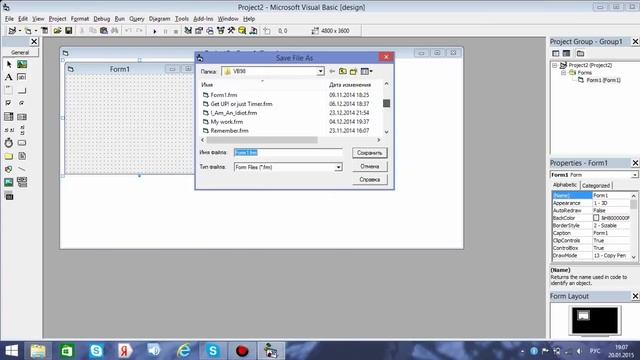Select the Shape control tool
The image size is (640, 360).
coord(9,169)
